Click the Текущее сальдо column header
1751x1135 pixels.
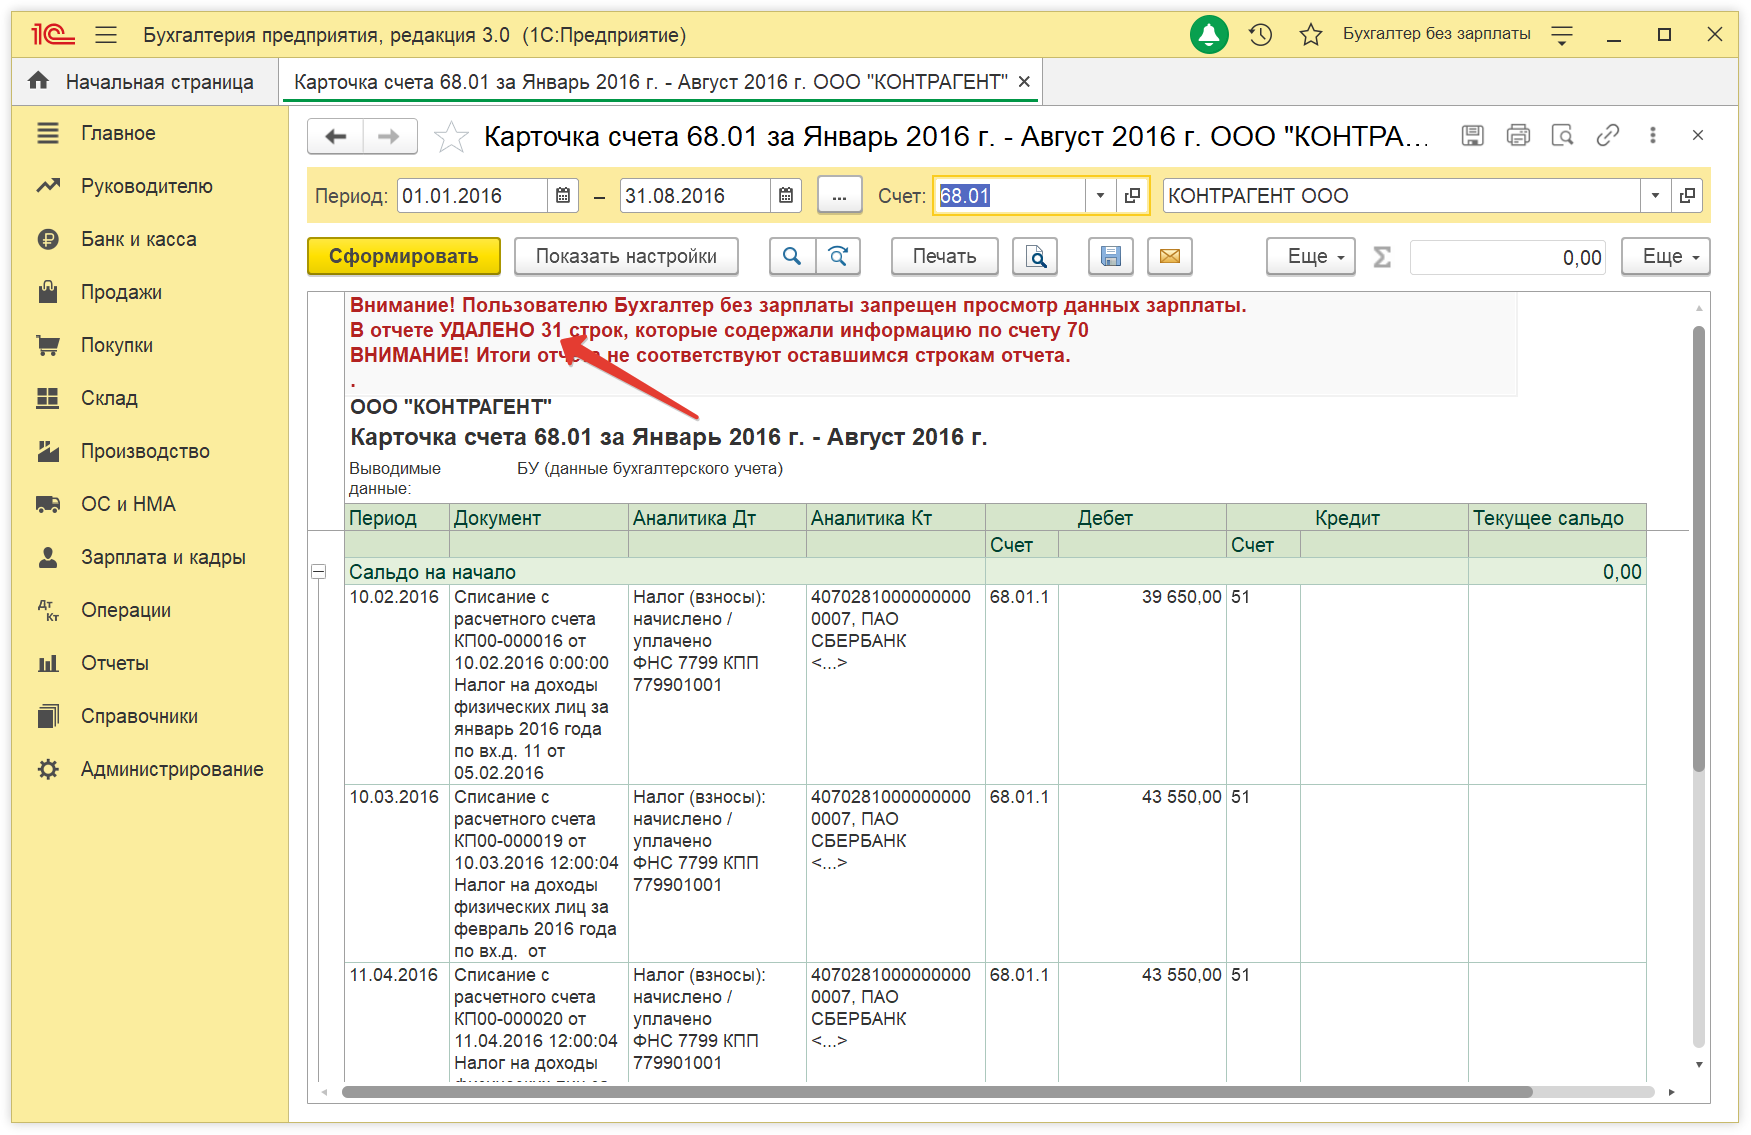pos(1556,518)
